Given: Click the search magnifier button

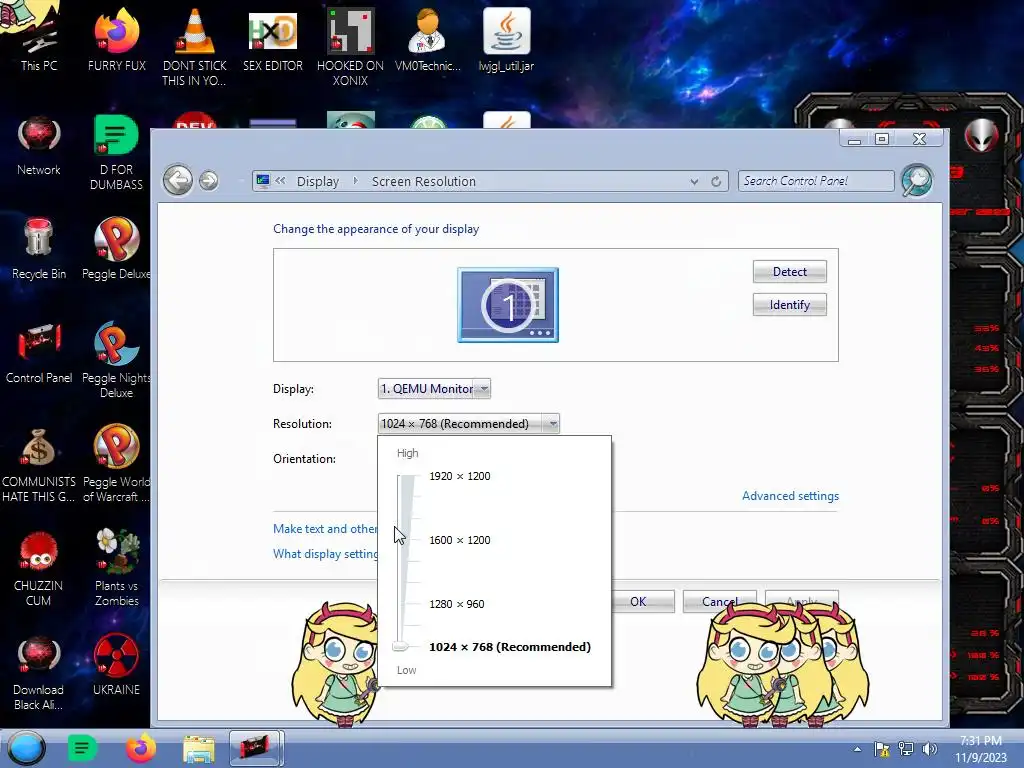Looking at the screenshot, I should pos(917,180).
